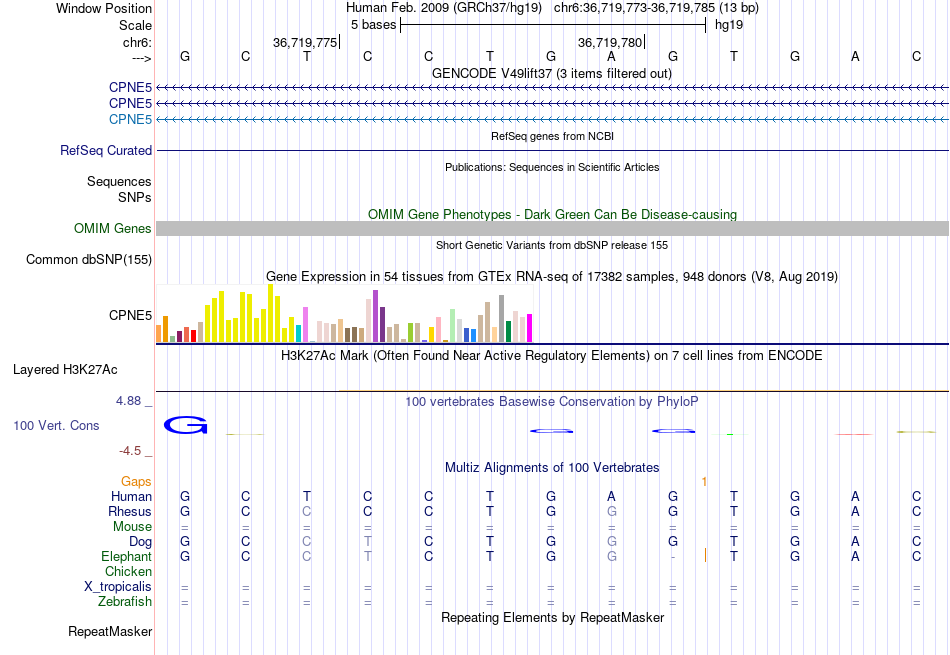The image size is (950, 655).
Task: Click the 36,719,775 position marker
Action: click(x=305, y=42)
